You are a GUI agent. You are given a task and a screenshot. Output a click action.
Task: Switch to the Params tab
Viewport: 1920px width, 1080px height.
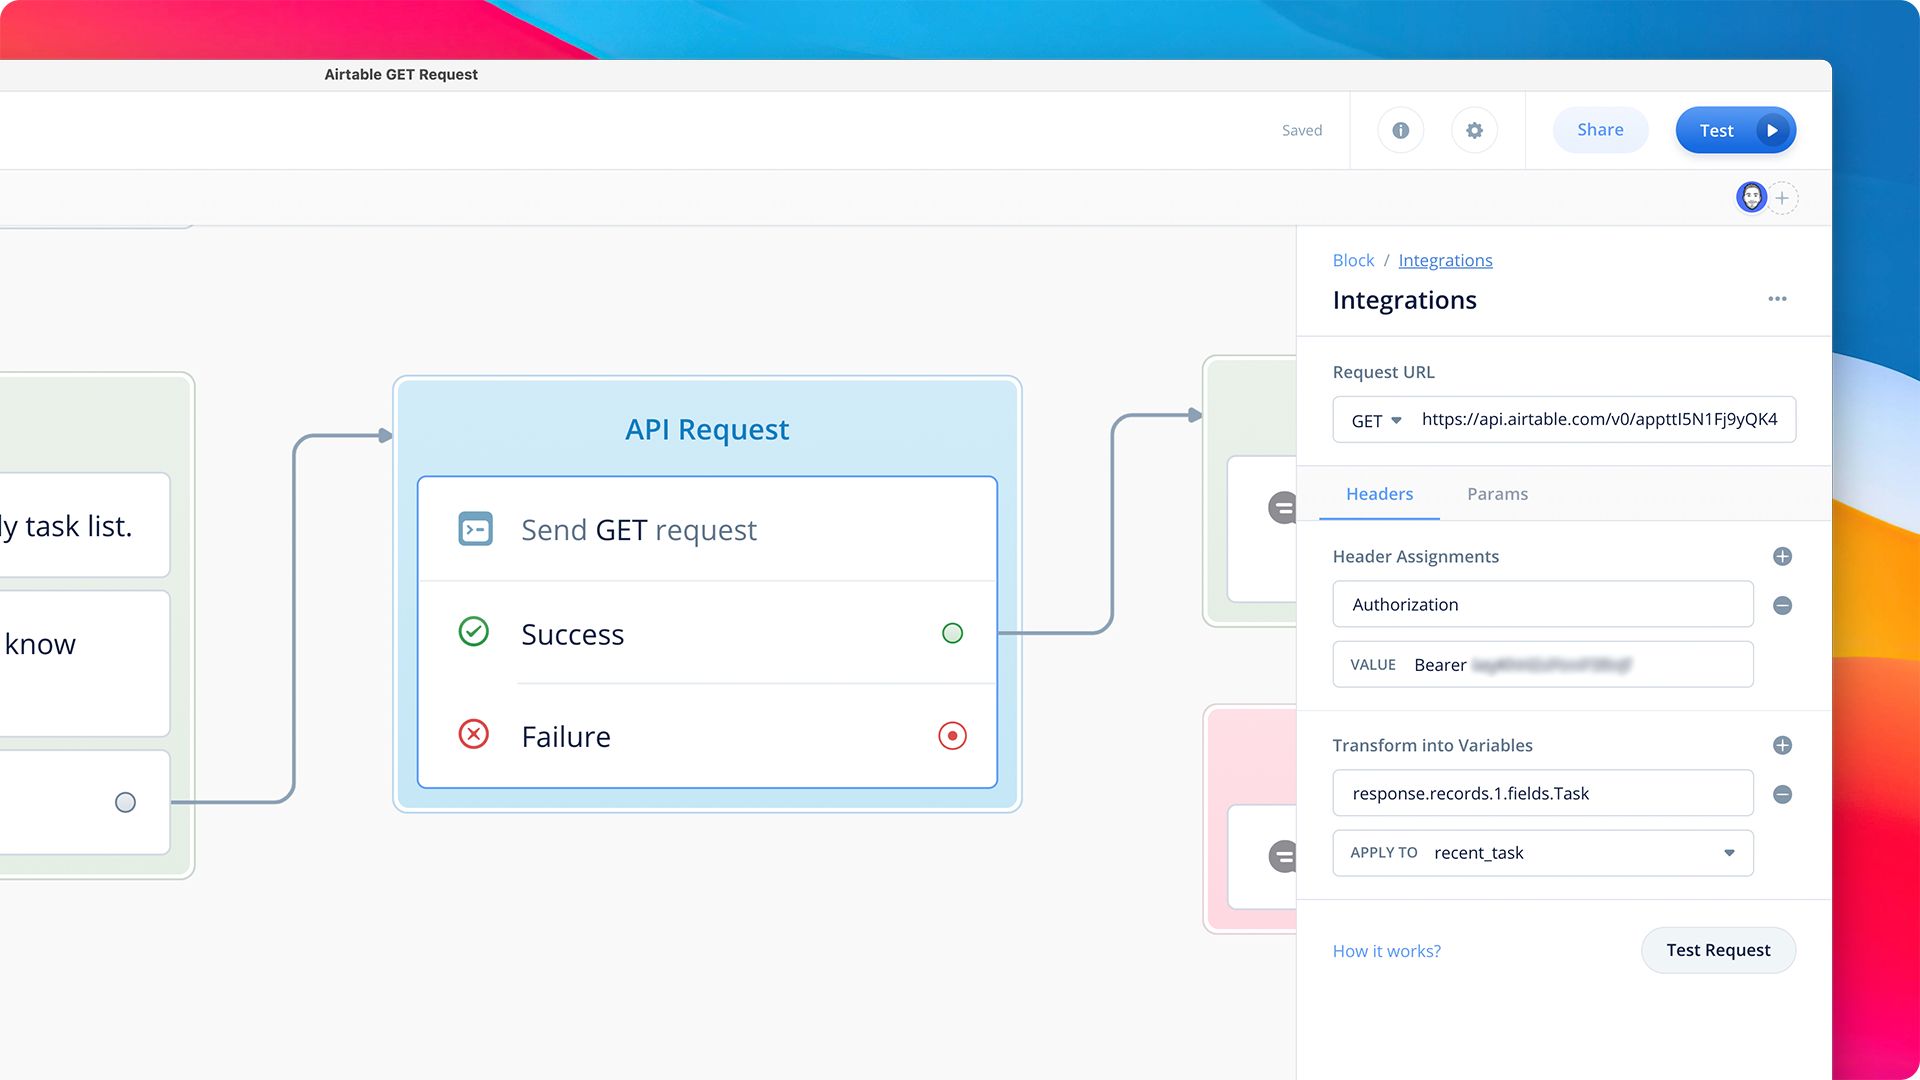pyautogui.click(x=1497, y=493)
